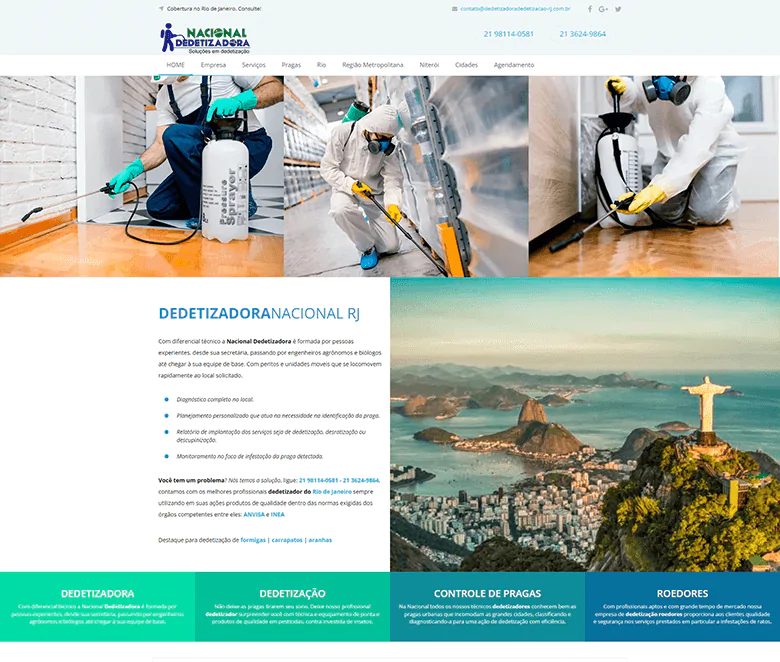The image size is (780, 662).
Task: Open the Rio menu item
Action: [x=321, y=65]
